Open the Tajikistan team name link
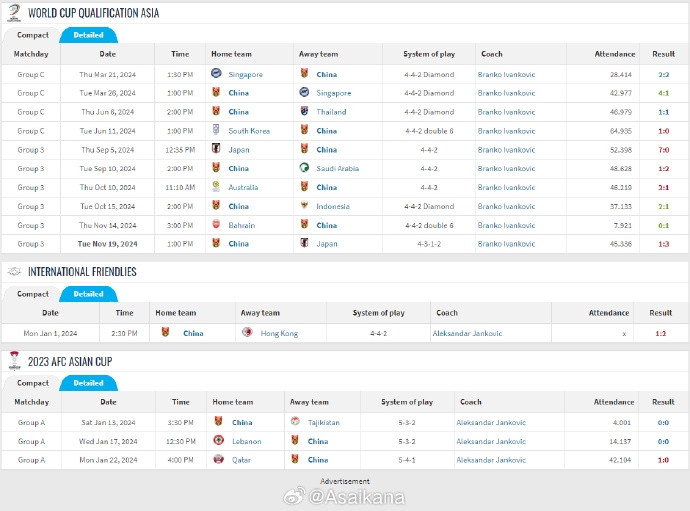Screen dimensions: 690x511 click(x=323, y=422)
